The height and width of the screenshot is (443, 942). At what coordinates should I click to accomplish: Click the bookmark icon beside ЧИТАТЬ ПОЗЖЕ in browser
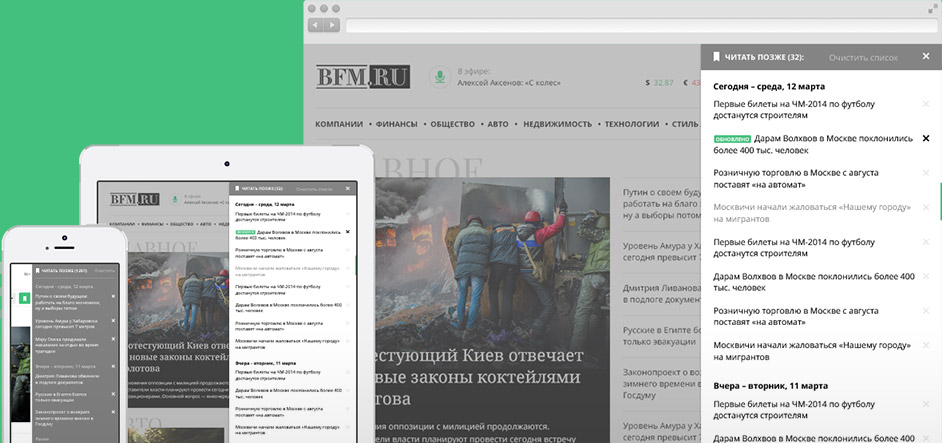coord(716,57)
